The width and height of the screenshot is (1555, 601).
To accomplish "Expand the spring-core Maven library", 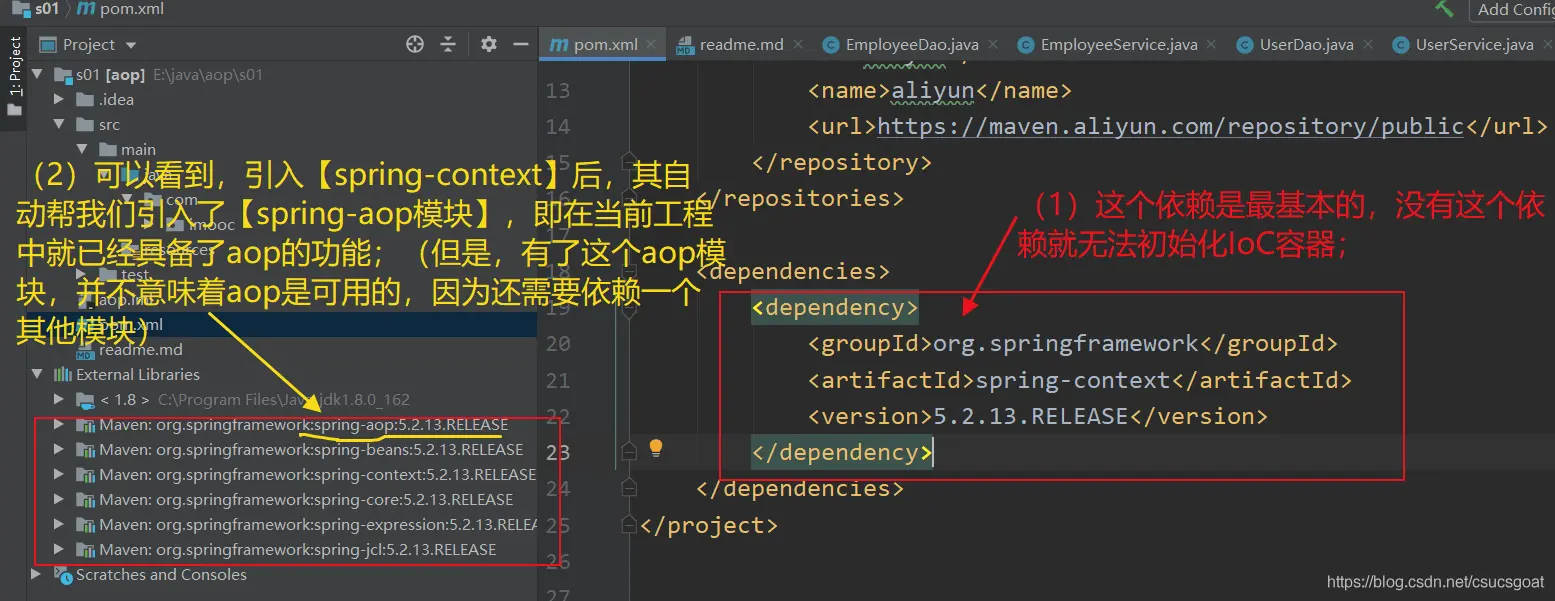I will [60, 500].
